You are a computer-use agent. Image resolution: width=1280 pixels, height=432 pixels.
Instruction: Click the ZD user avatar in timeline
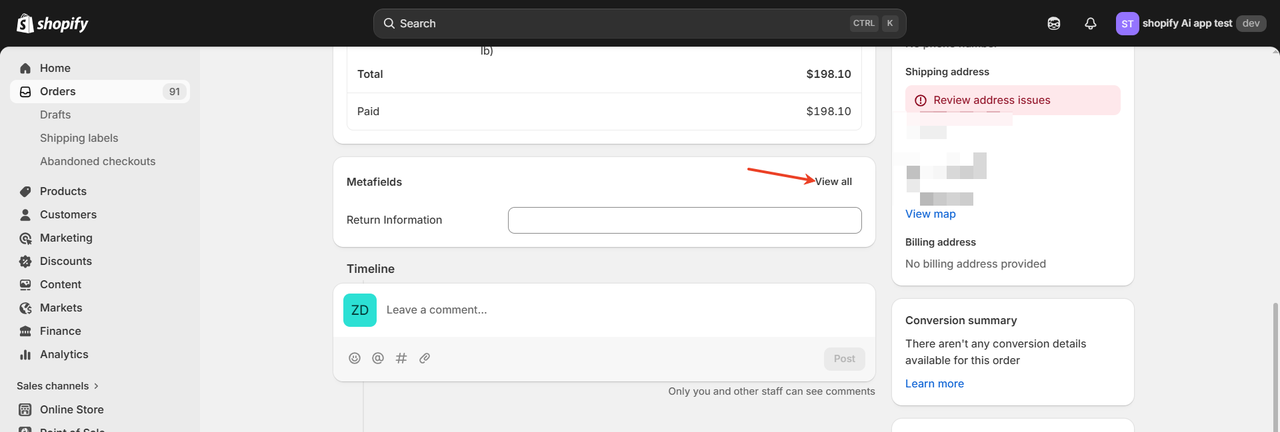360,310
